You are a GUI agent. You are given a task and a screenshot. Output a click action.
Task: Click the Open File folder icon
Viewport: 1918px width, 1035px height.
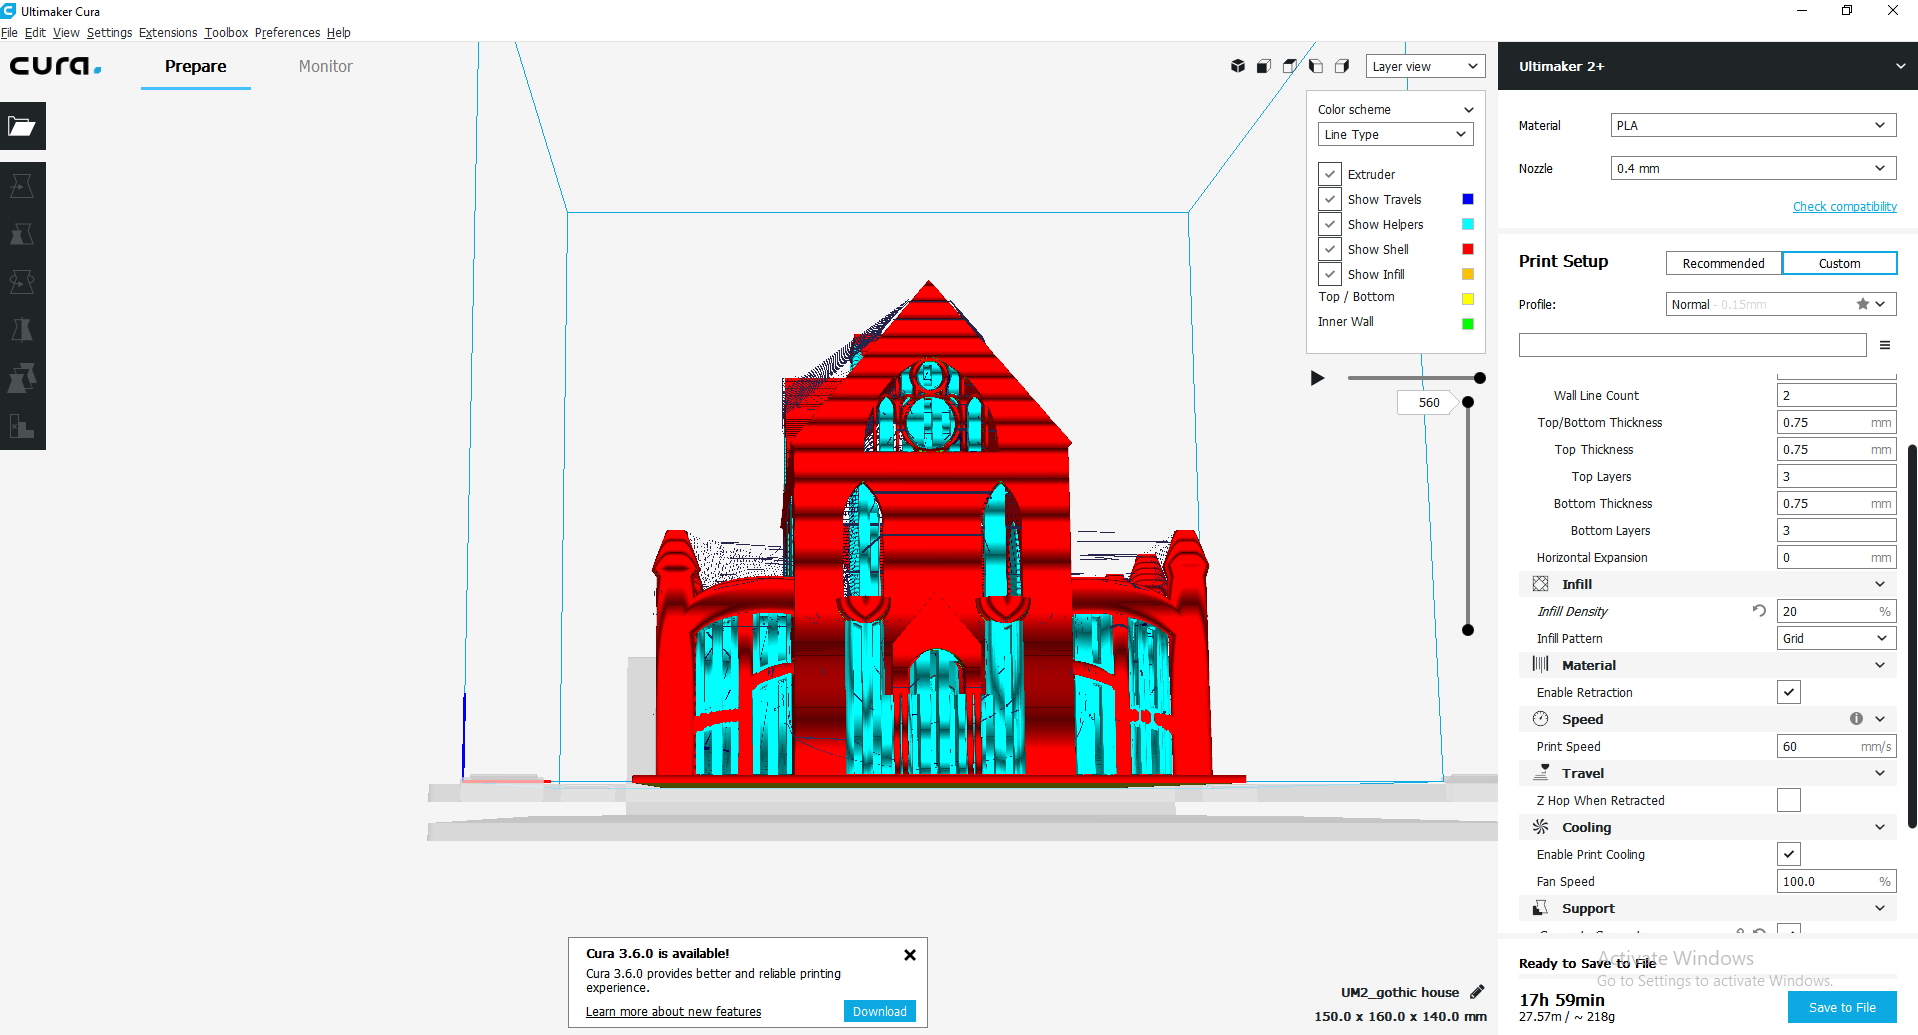(22, 126)
